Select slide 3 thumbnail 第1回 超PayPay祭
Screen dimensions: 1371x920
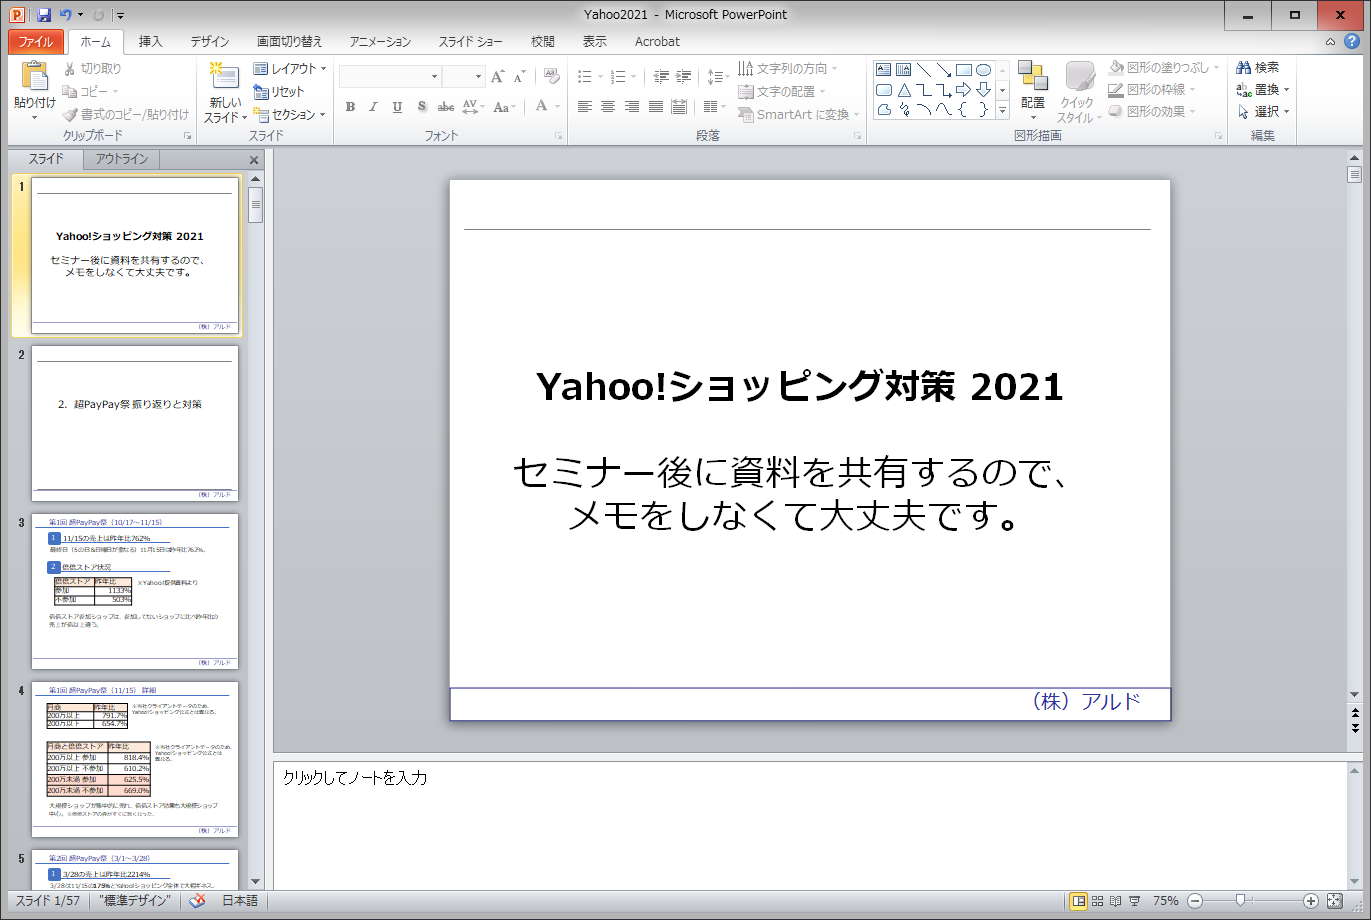pos(135,591)
